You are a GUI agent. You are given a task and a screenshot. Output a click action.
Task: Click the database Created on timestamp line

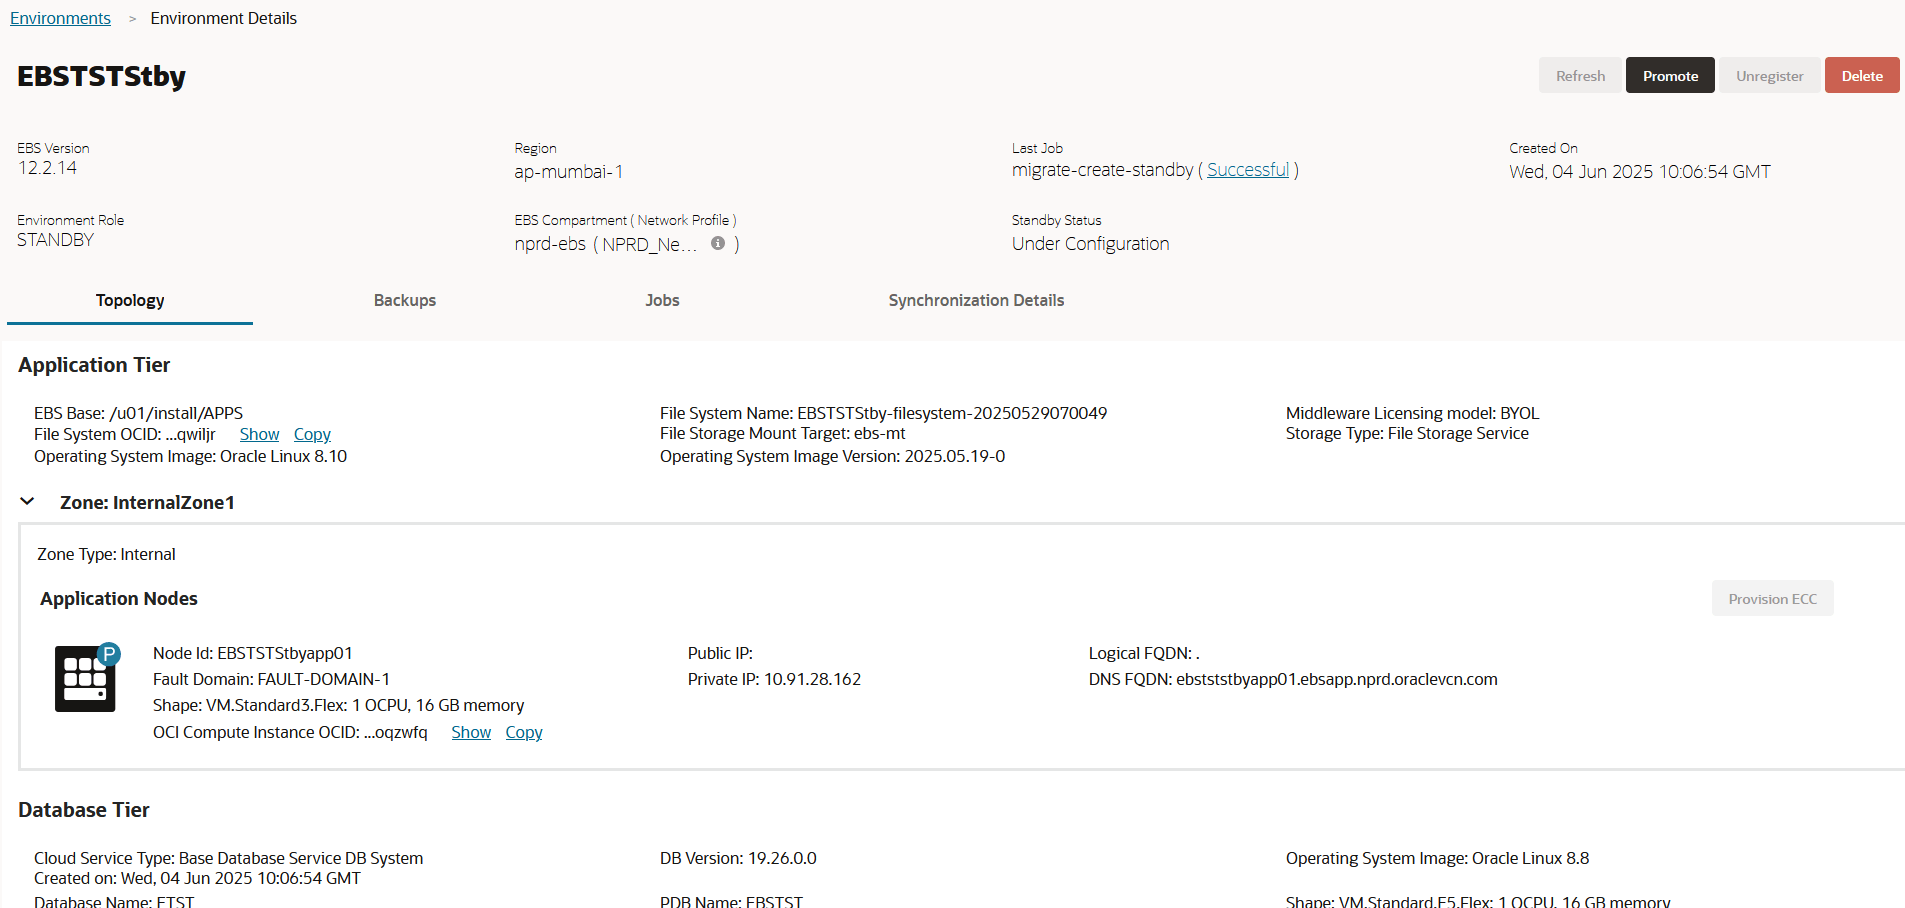197,878
